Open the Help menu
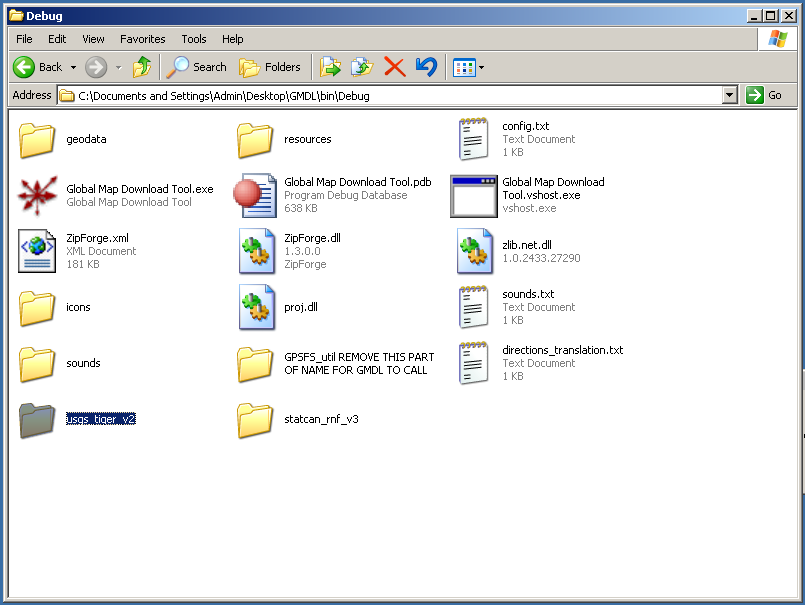This screenshot has height=605, width=805. tap(233, 39)
